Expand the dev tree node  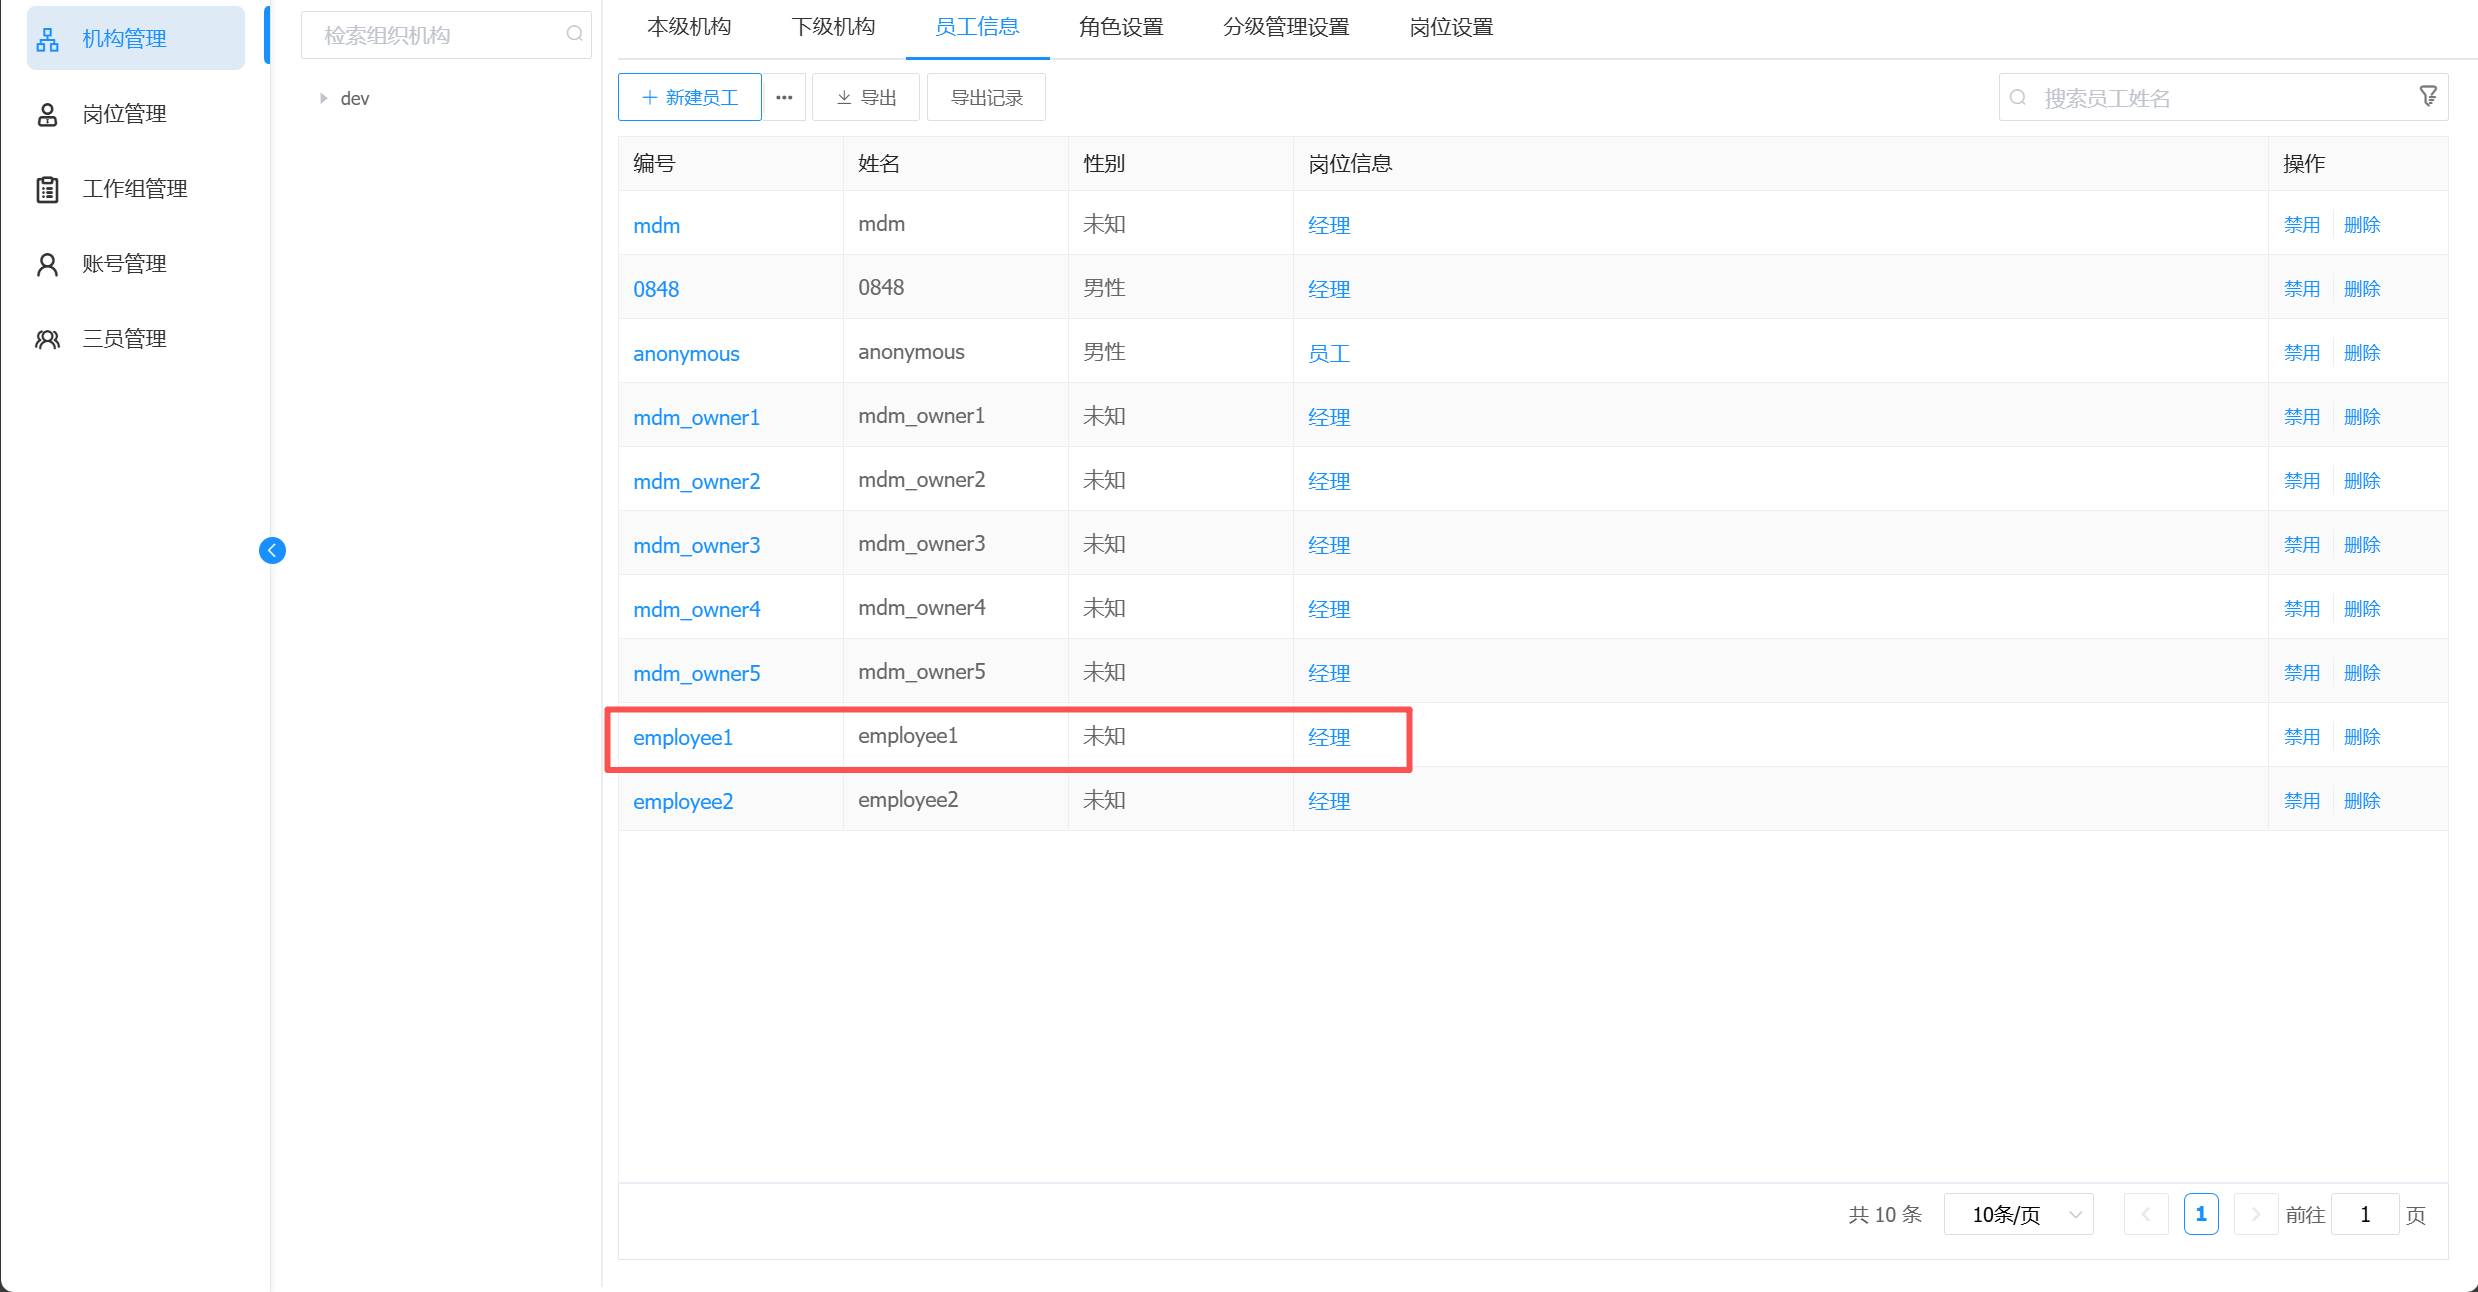pyautogui.click(x=323, y=98)
